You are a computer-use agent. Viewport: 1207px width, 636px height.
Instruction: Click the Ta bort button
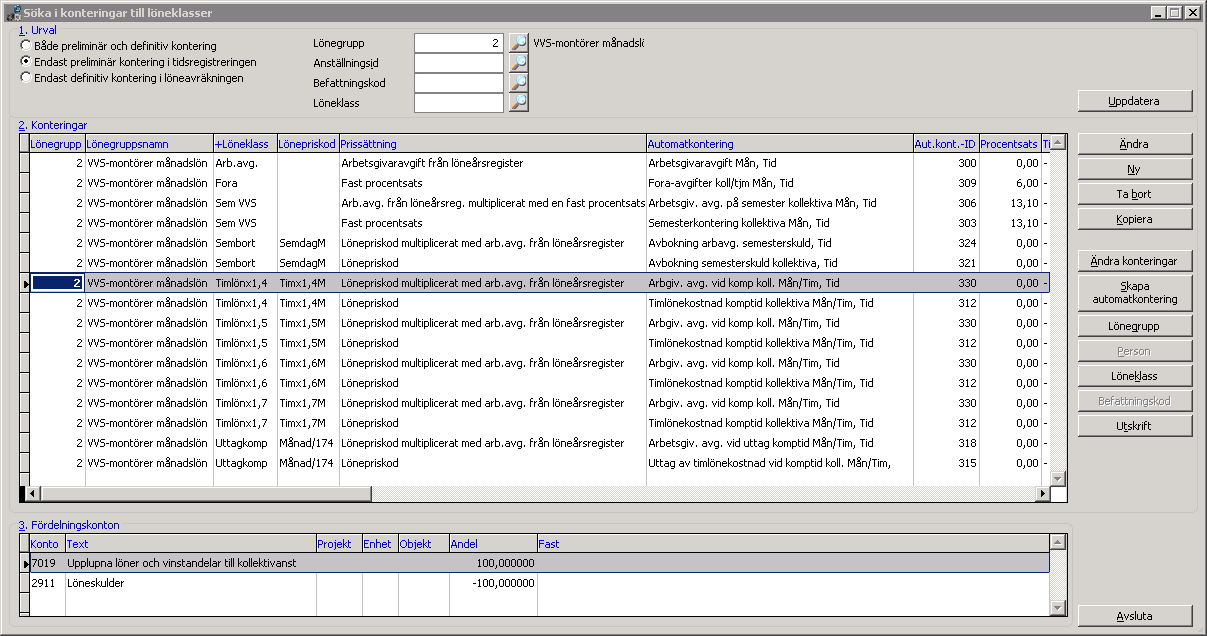click(1135, 194)
